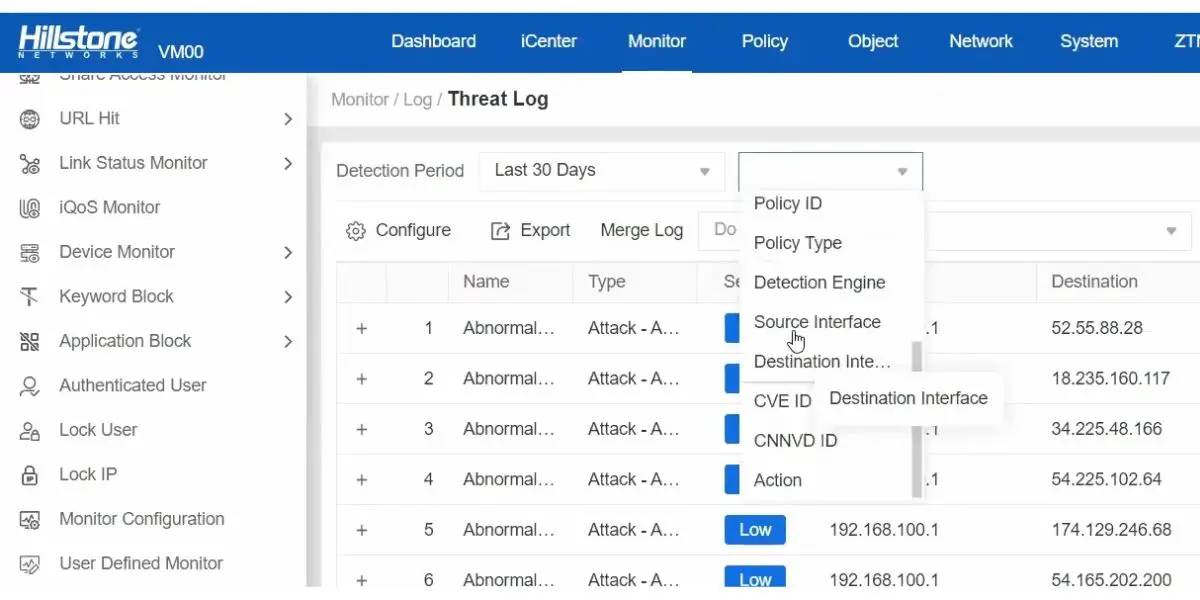Viewport: 1200px width, 600px height.
Task: Click the Lock IP icon
Action: pos(30,475)
